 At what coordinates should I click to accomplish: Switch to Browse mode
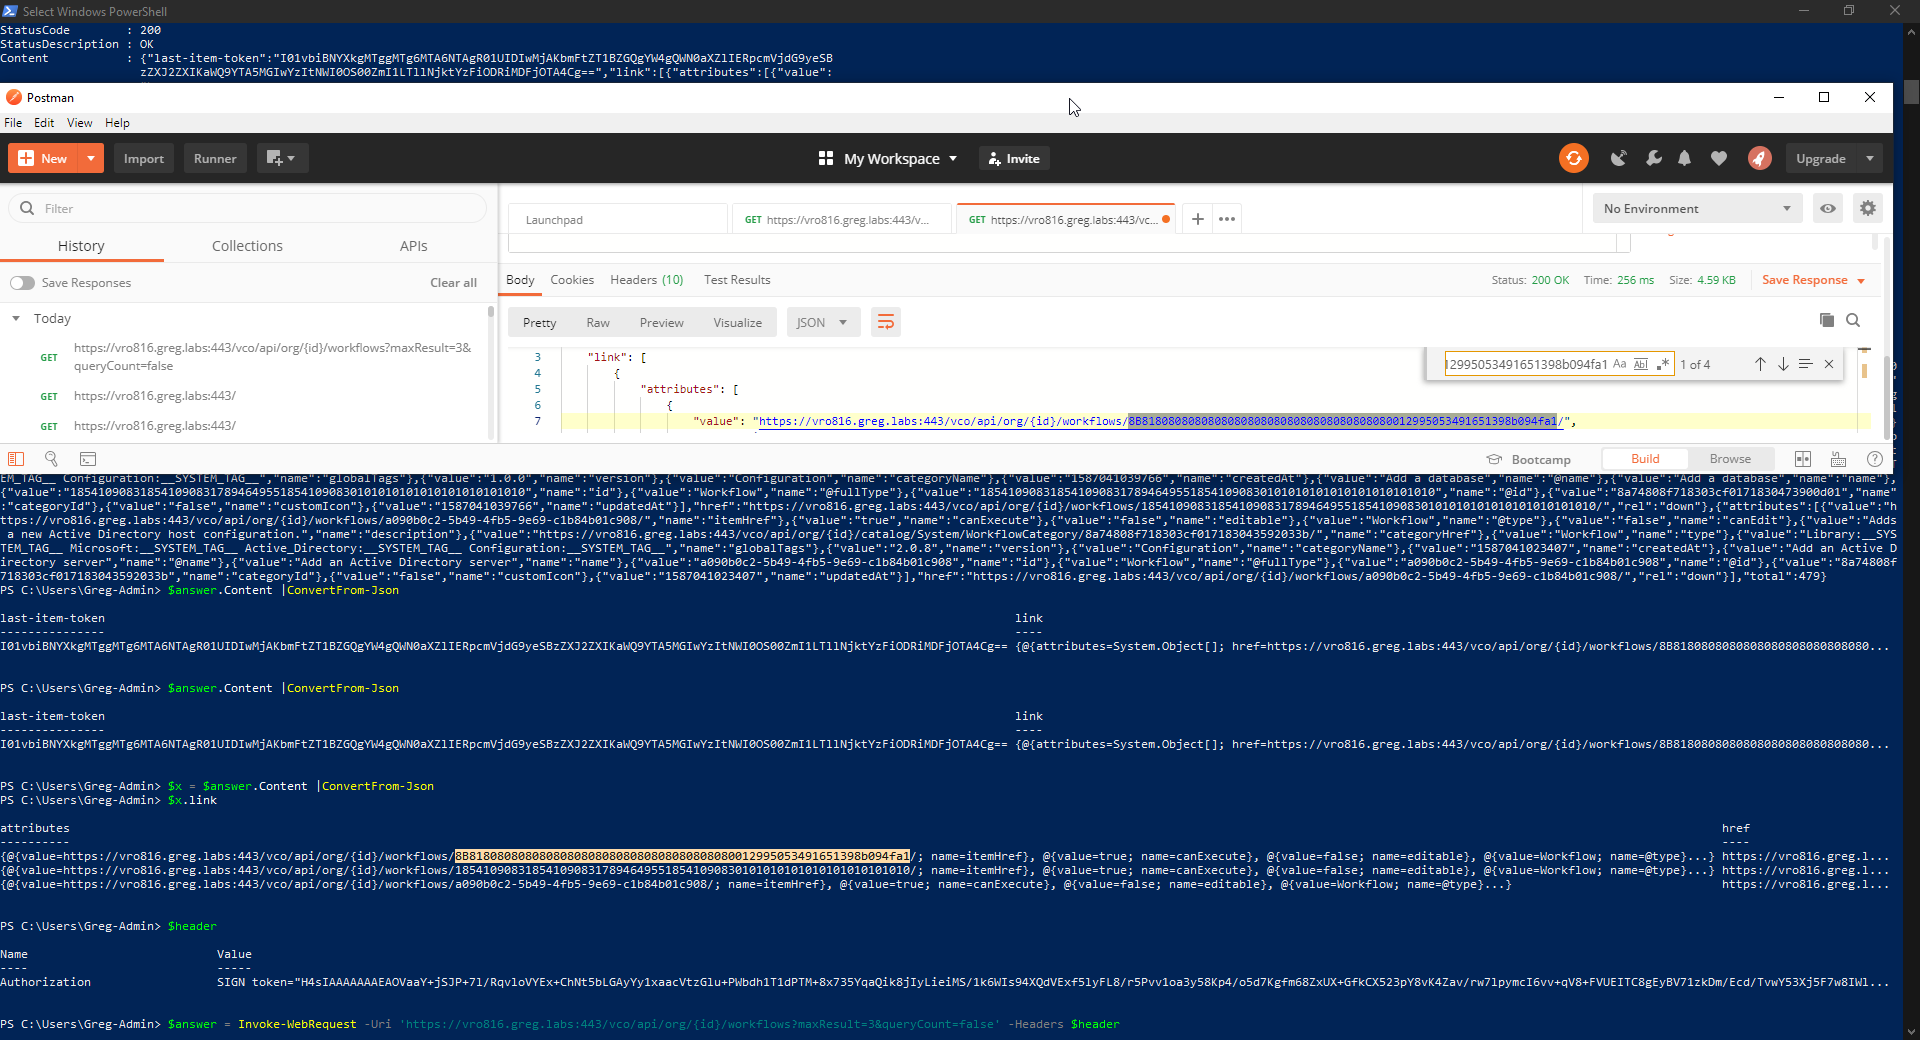point(1730,459)
